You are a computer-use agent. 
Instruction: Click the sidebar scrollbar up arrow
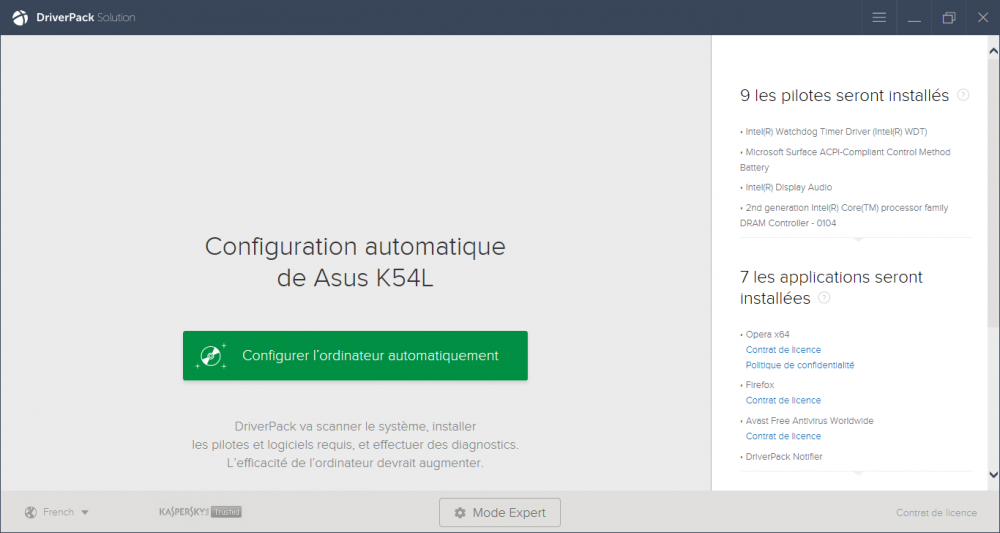coord(994,50)
